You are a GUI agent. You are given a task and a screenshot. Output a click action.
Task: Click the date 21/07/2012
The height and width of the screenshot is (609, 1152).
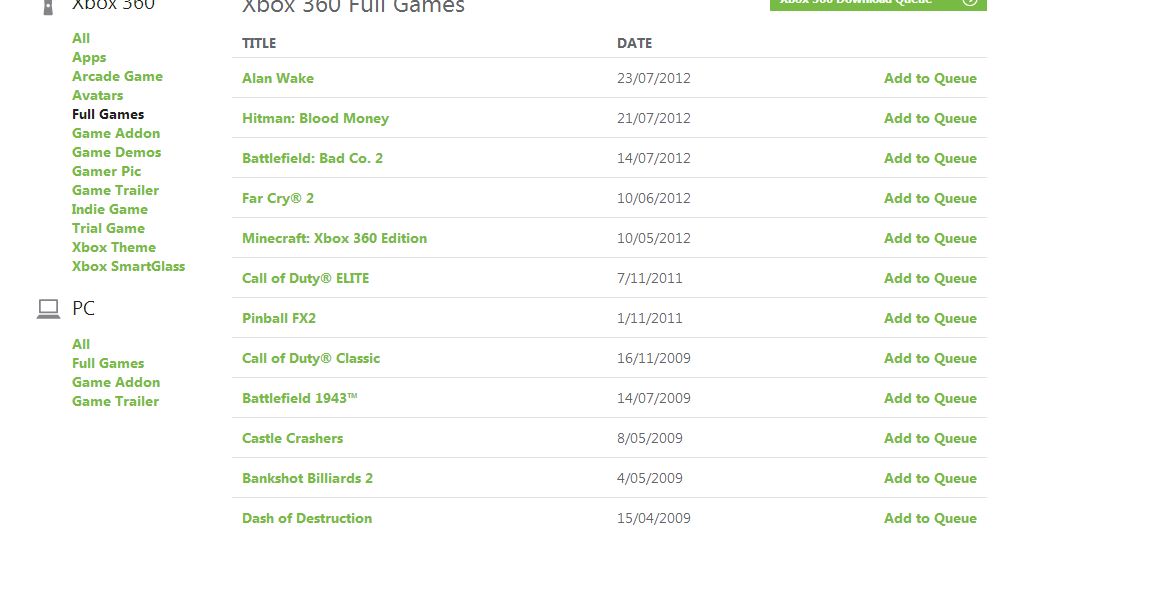pyautogui.click(x=654, y=118)
